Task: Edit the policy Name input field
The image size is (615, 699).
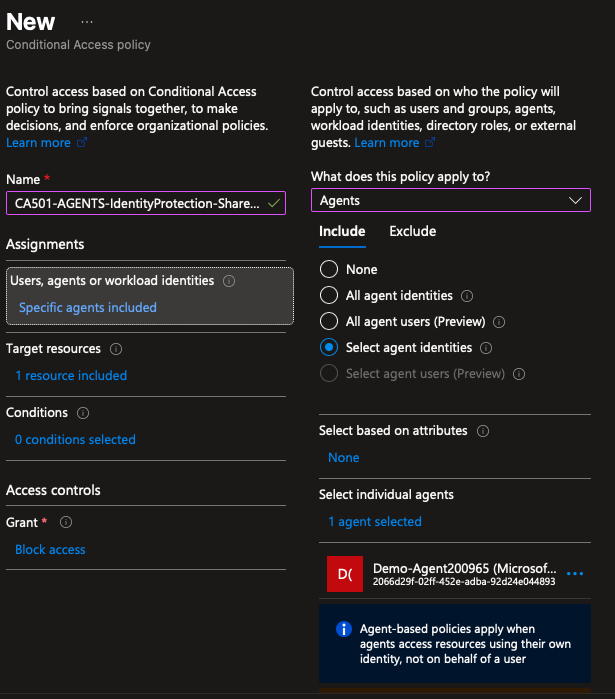Action: click(x=146, y=203)
